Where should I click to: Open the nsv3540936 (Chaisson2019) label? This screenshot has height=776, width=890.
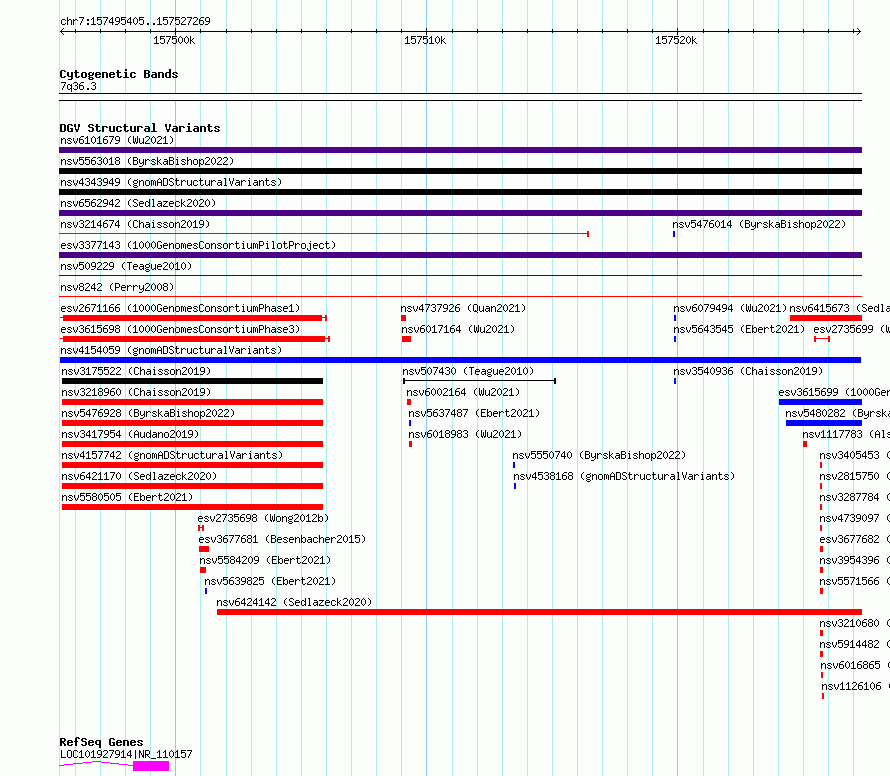coord(748,371)
